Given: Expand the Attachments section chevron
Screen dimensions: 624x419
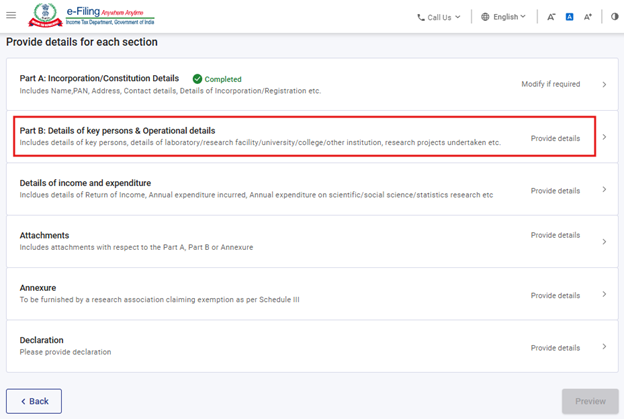Looking at the screenshot, I should (x=604, y=242).
